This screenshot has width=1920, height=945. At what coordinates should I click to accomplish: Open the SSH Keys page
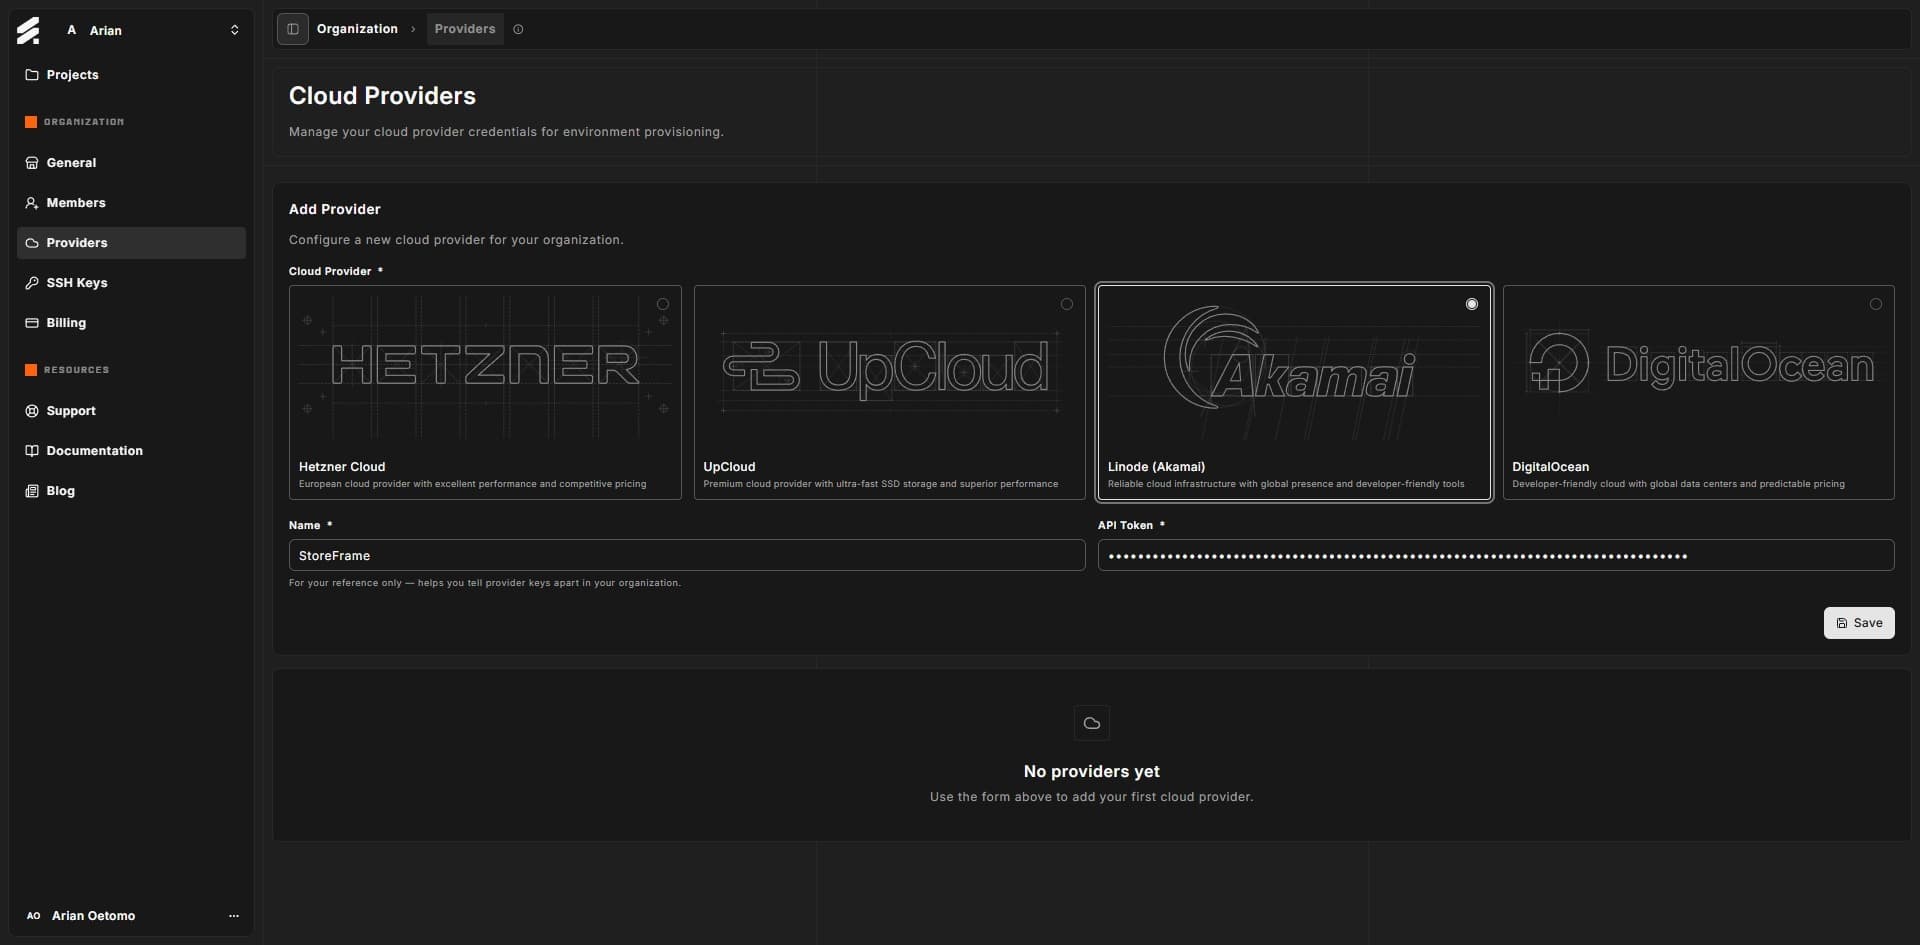(x=131, y=283)
